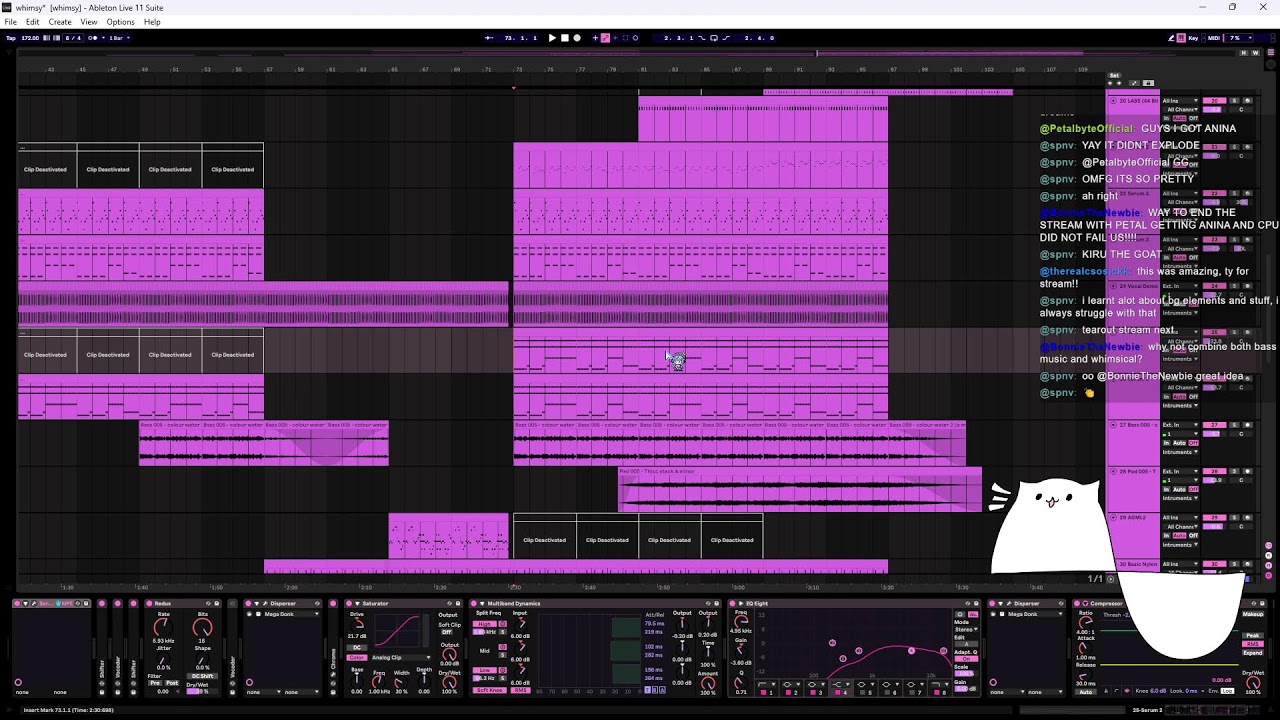The width and height of the screenshot is (1280, 720).
Task: Click the Compressor Makeup button
Action: 1252,614
